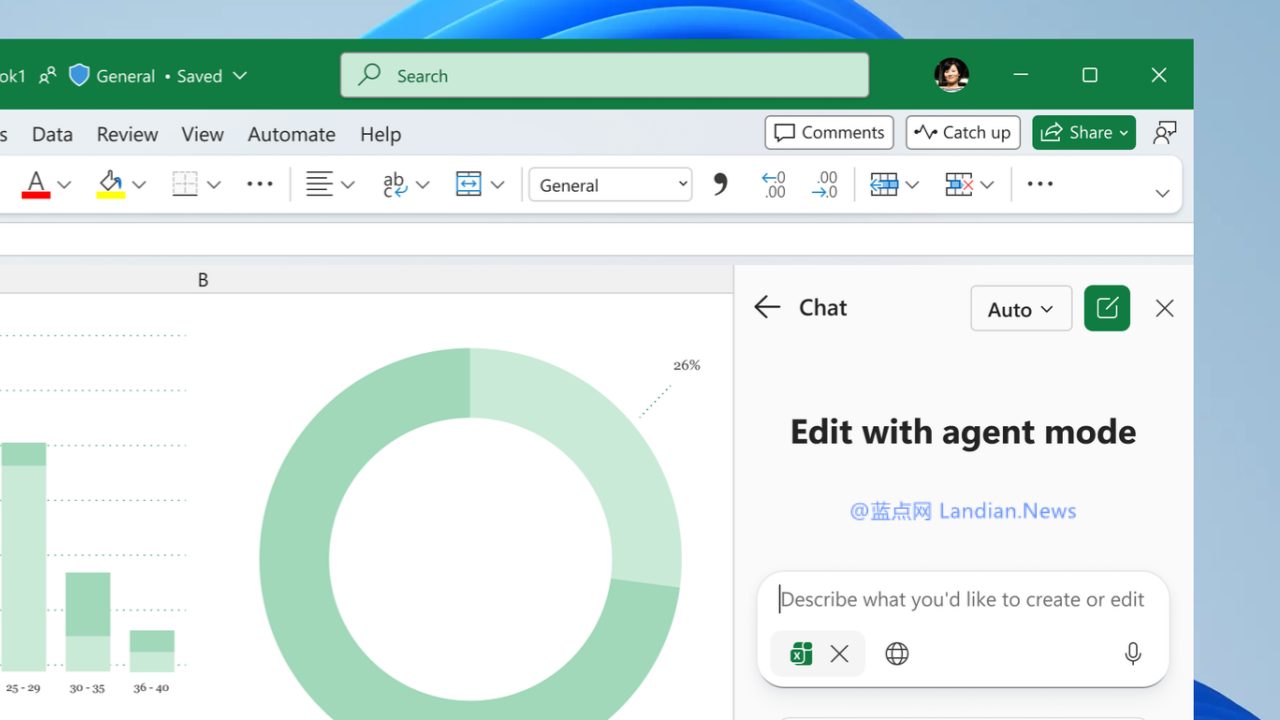Click the Comments button
The image size is (1280, 720).
(829, 132)
